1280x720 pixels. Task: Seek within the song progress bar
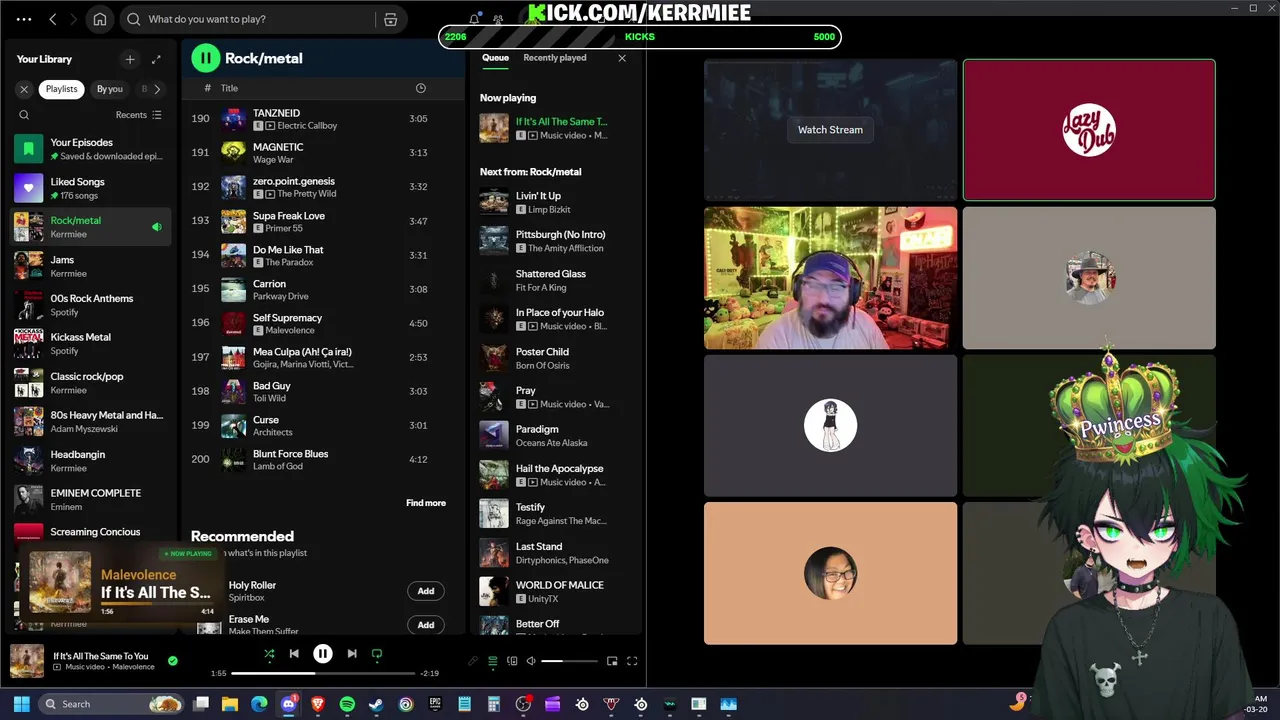(323, 674)
